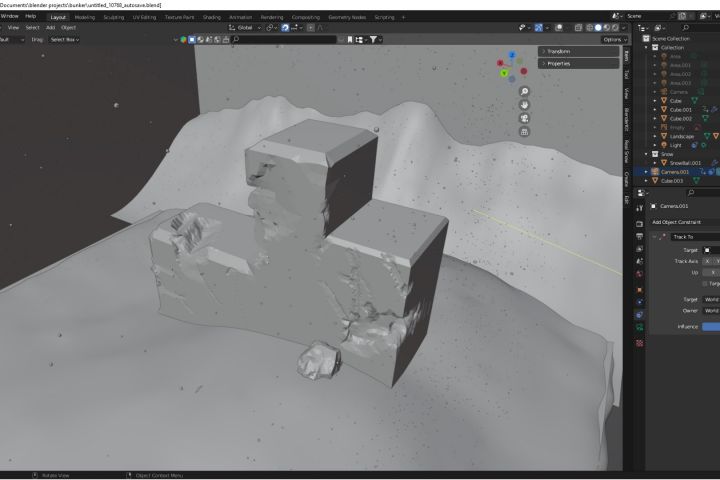Switch to Sculpting workspace tab
720x480 pixels.
tap(114, 17)
